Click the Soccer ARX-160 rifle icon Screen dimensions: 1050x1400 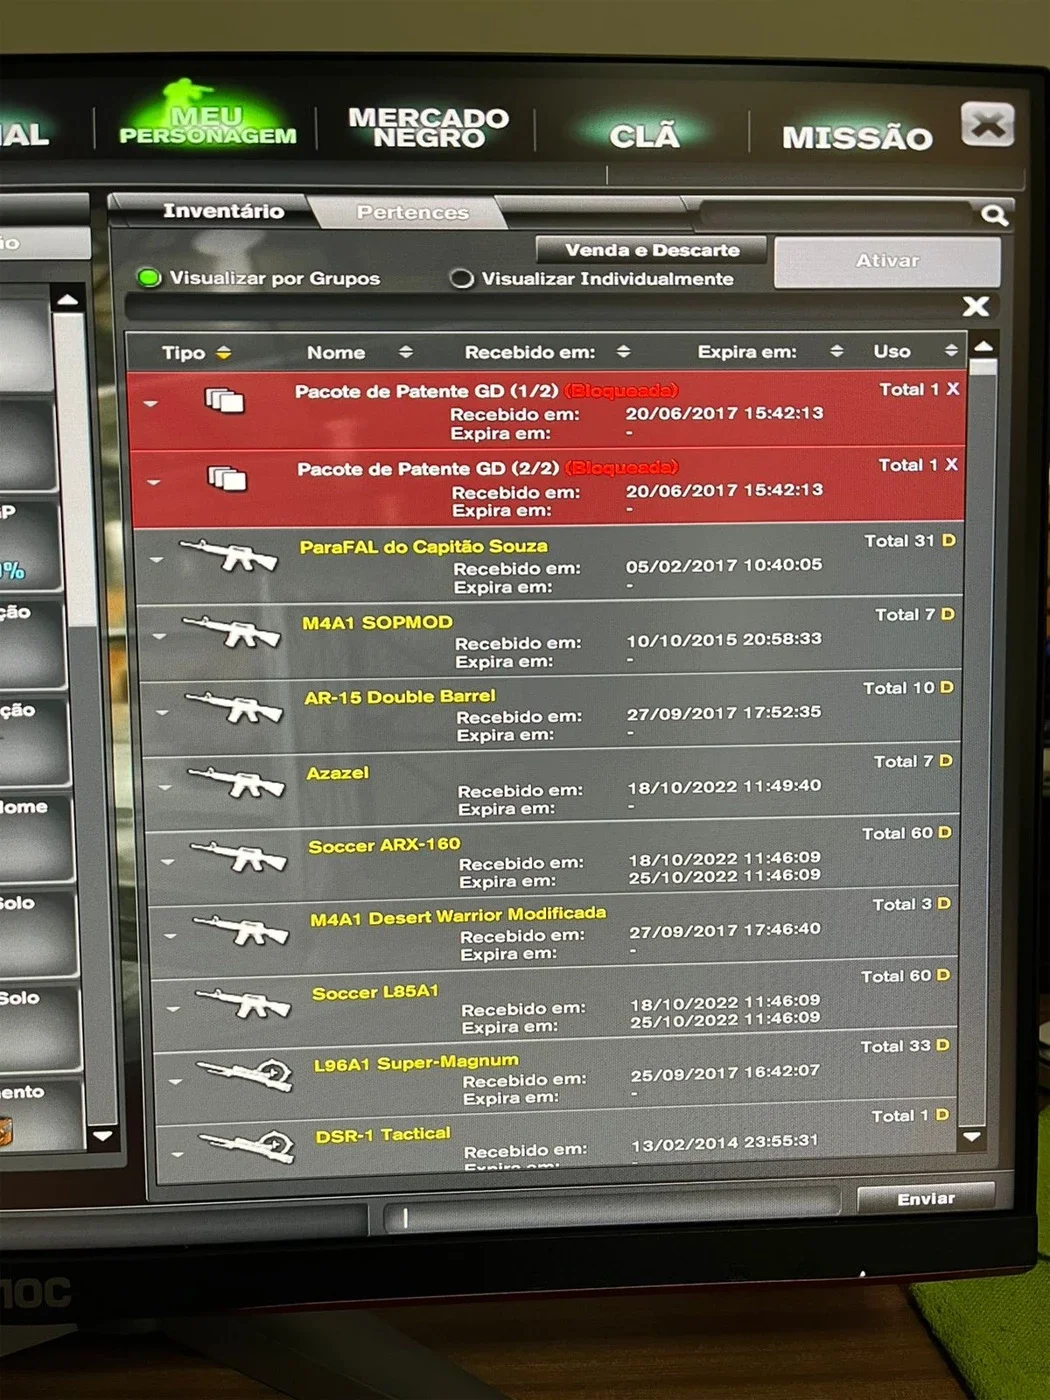(x=240, y=856)
